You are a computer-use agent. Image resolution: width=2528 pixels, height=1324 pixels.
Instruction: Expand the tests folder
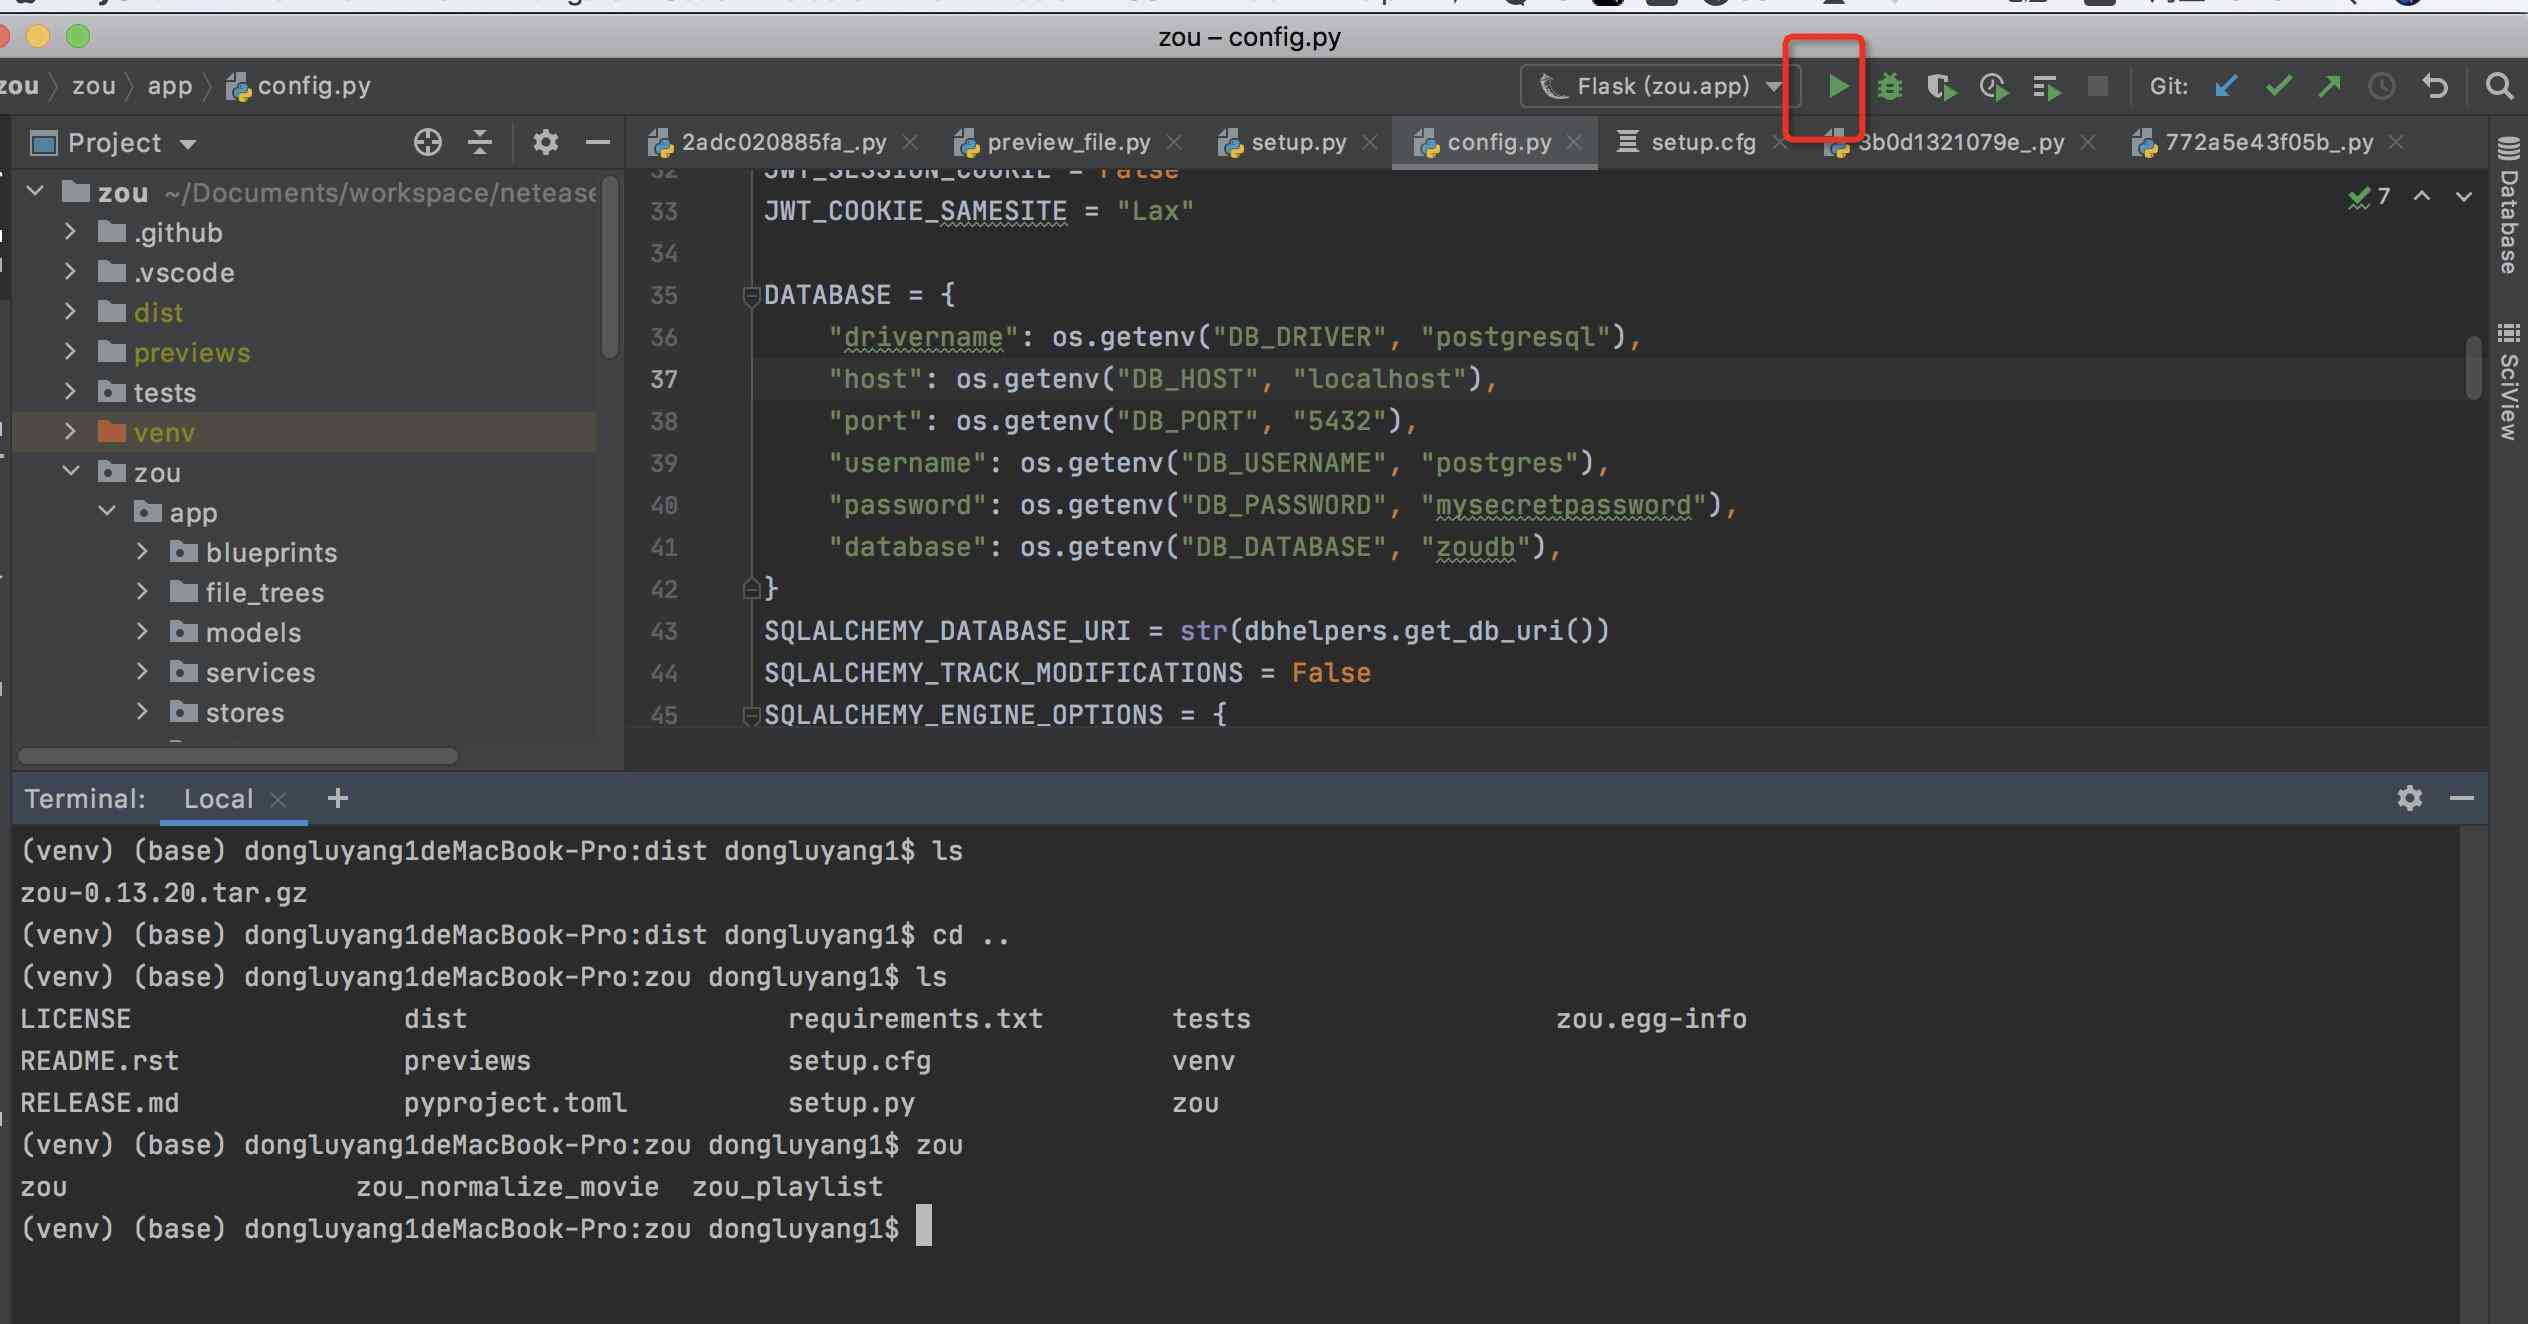click(70, 391)
